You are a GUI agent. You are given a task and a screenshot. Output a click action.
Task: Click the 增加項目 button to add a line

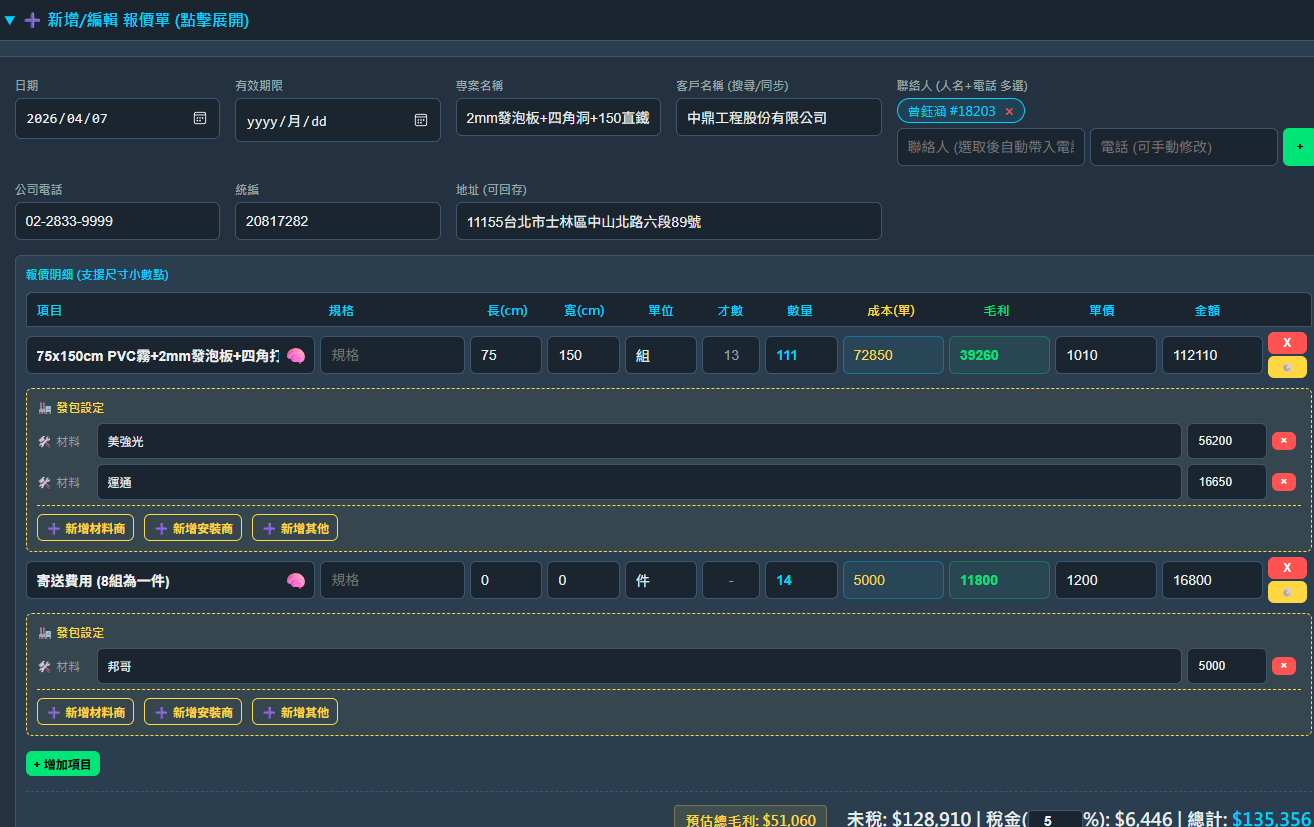tap(62, 762)
